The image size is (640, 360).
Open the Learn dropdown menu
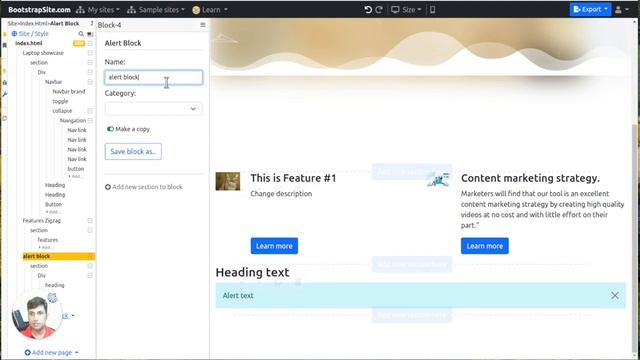[210, 9]
